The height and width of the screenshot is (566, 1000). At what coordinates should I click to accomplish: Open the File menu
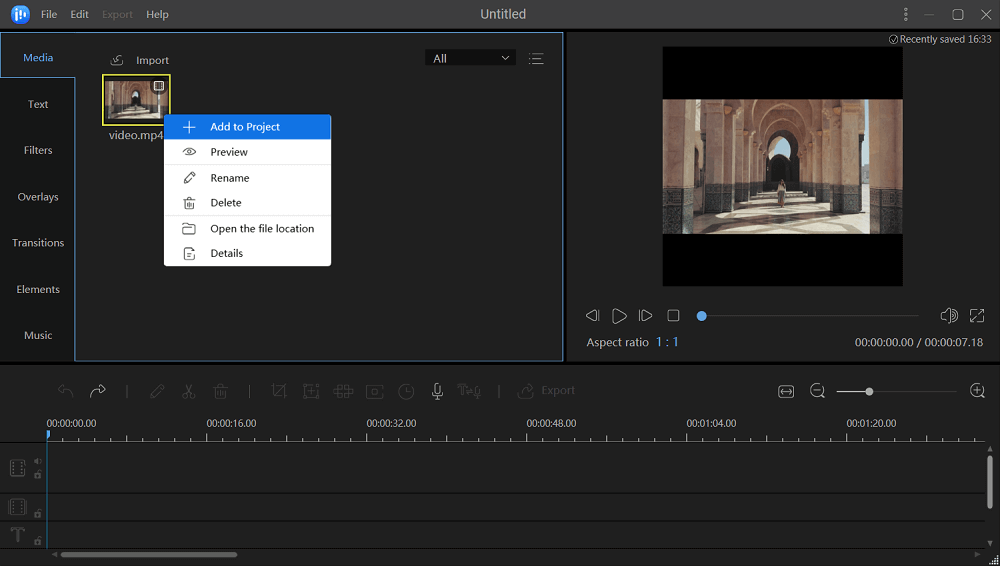pos(49,15)
